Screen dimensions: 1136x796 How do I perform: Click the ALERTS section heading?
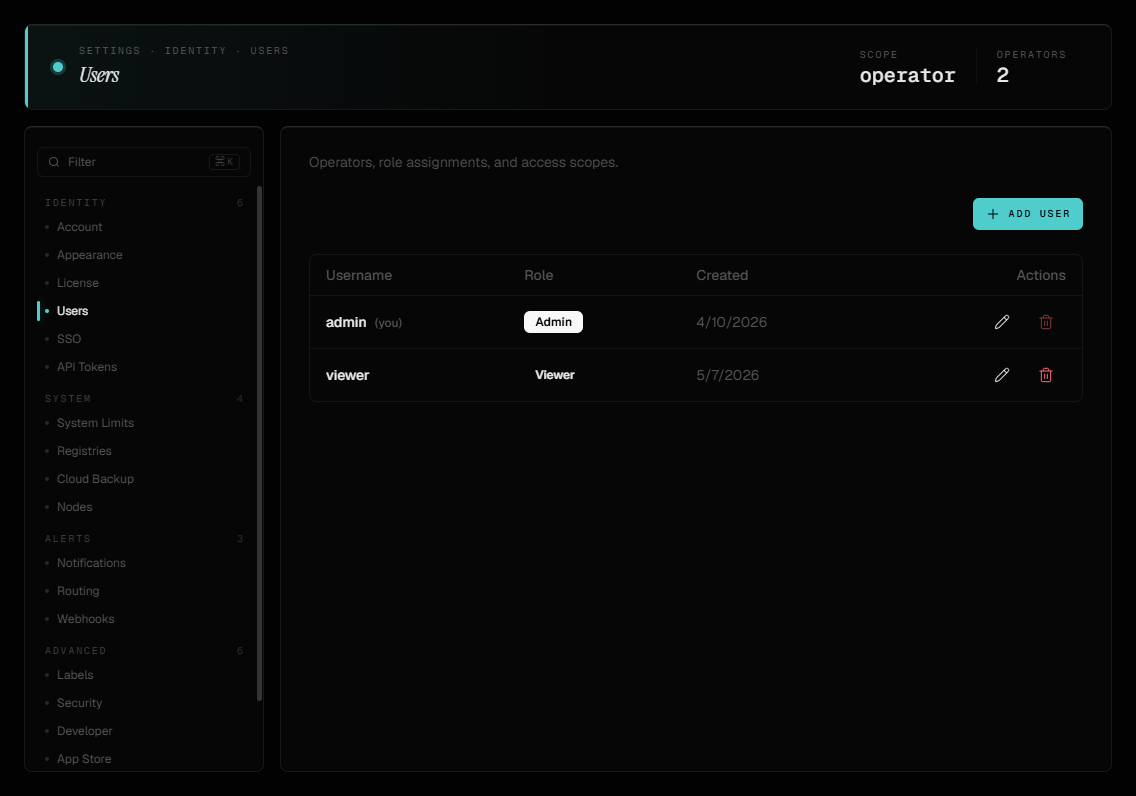(68, 539)
